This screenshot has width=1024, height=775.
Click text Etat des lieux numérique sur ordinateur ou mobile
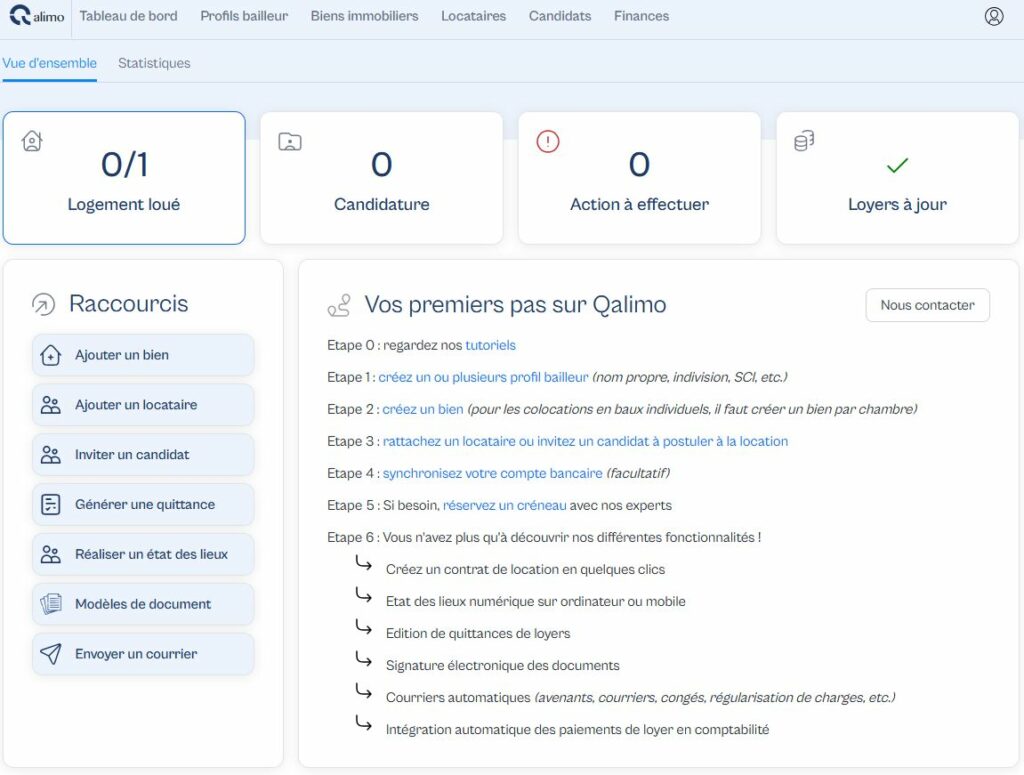(x=536, y=601)
